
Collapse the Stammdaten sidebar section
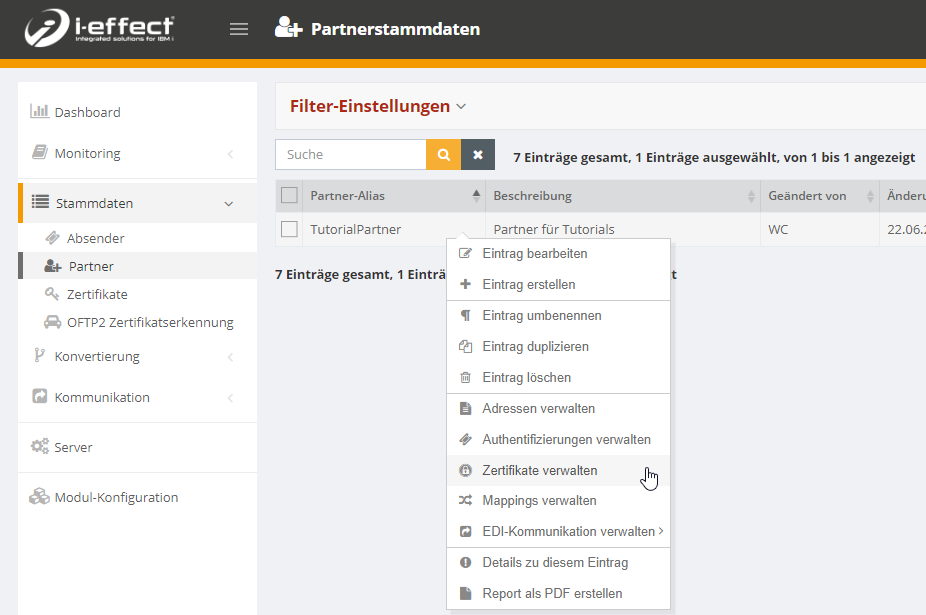click(94, 203)
